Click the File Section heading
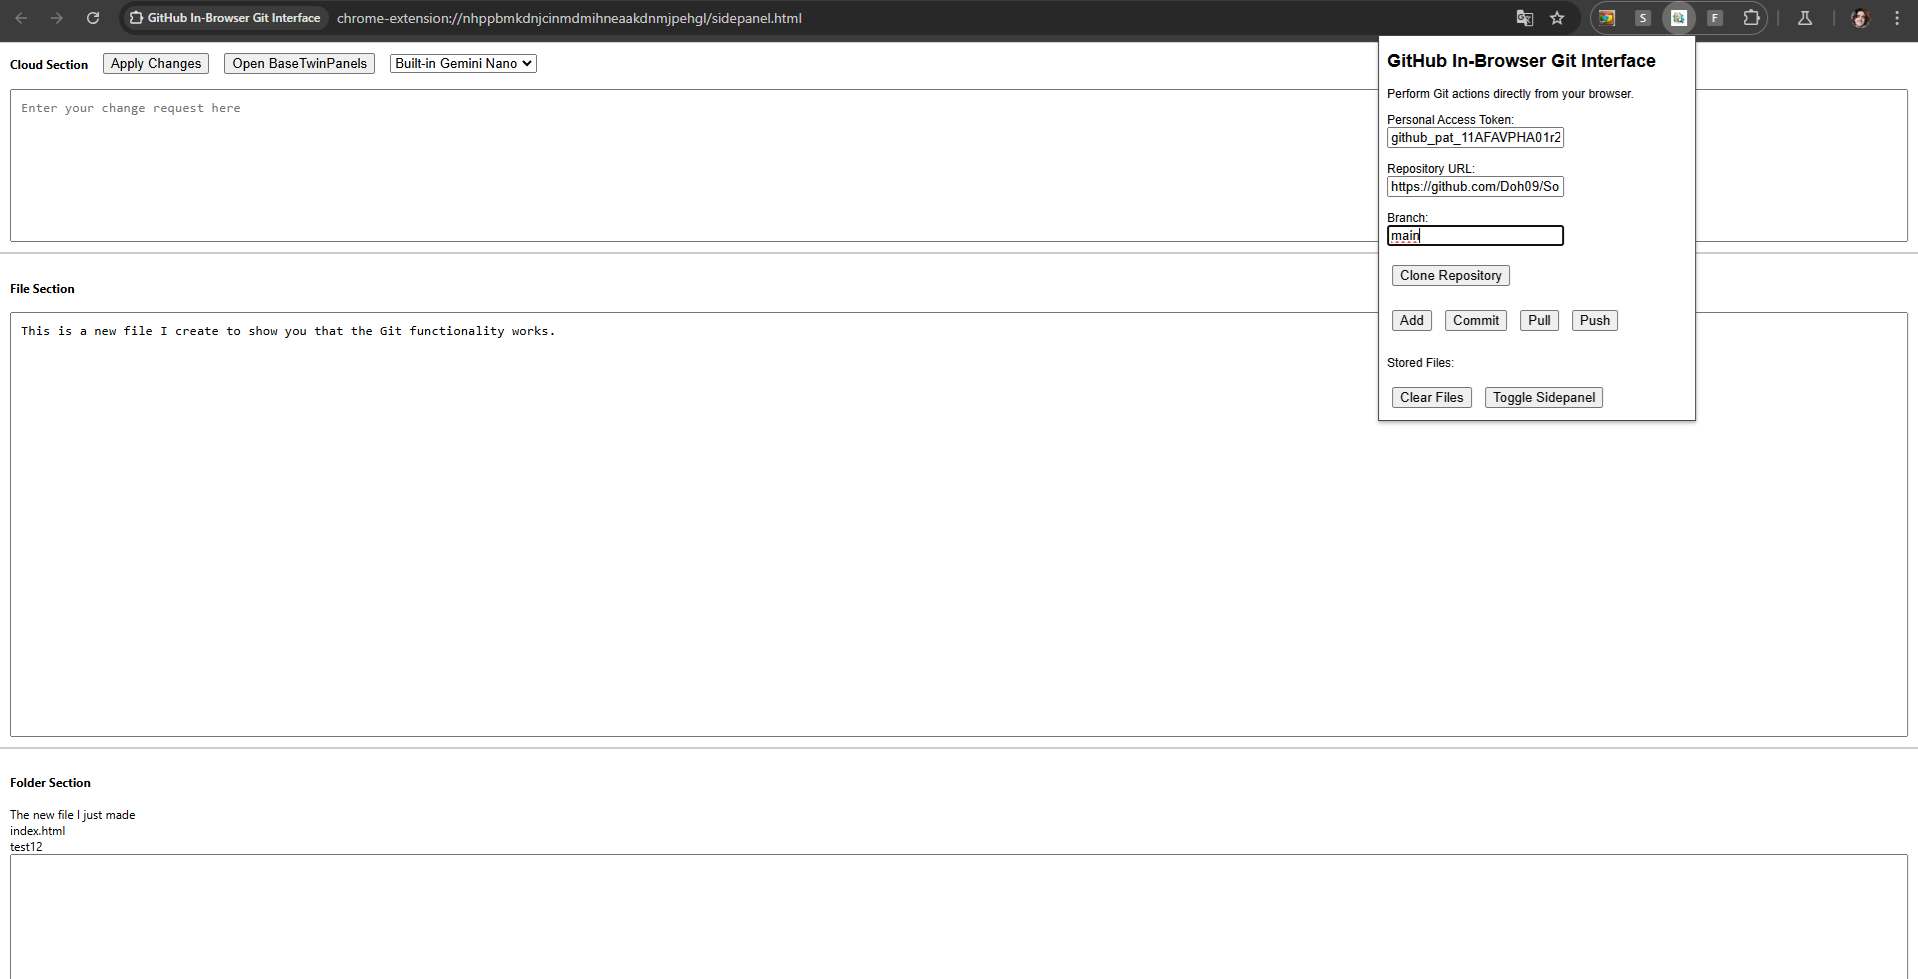 point(42,289)
